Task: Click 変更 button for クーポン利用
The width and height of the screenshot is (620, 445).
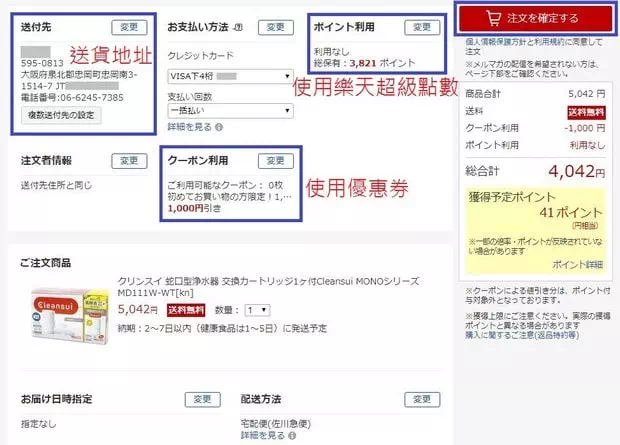Action: pyautogui.click(x=276, y=161)
